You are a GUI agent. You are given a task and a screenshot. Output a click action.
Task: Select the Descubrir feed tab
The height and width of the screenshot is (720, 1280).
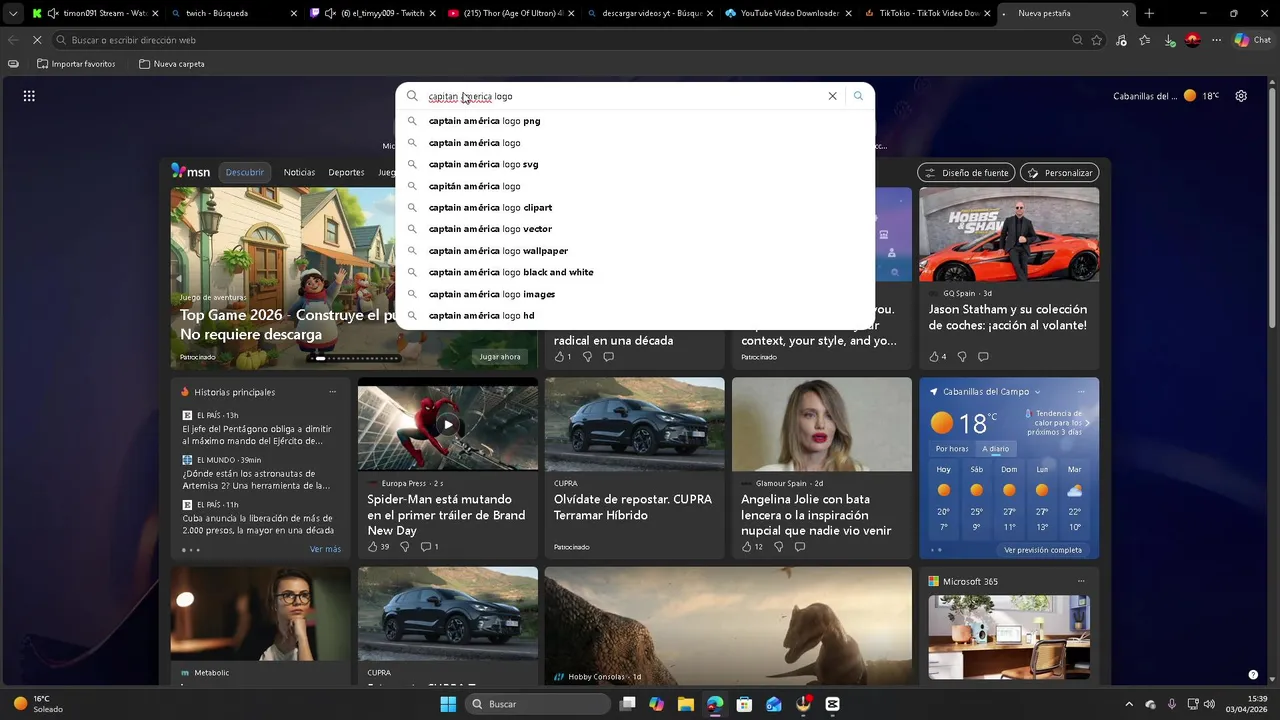coord(245,172)
